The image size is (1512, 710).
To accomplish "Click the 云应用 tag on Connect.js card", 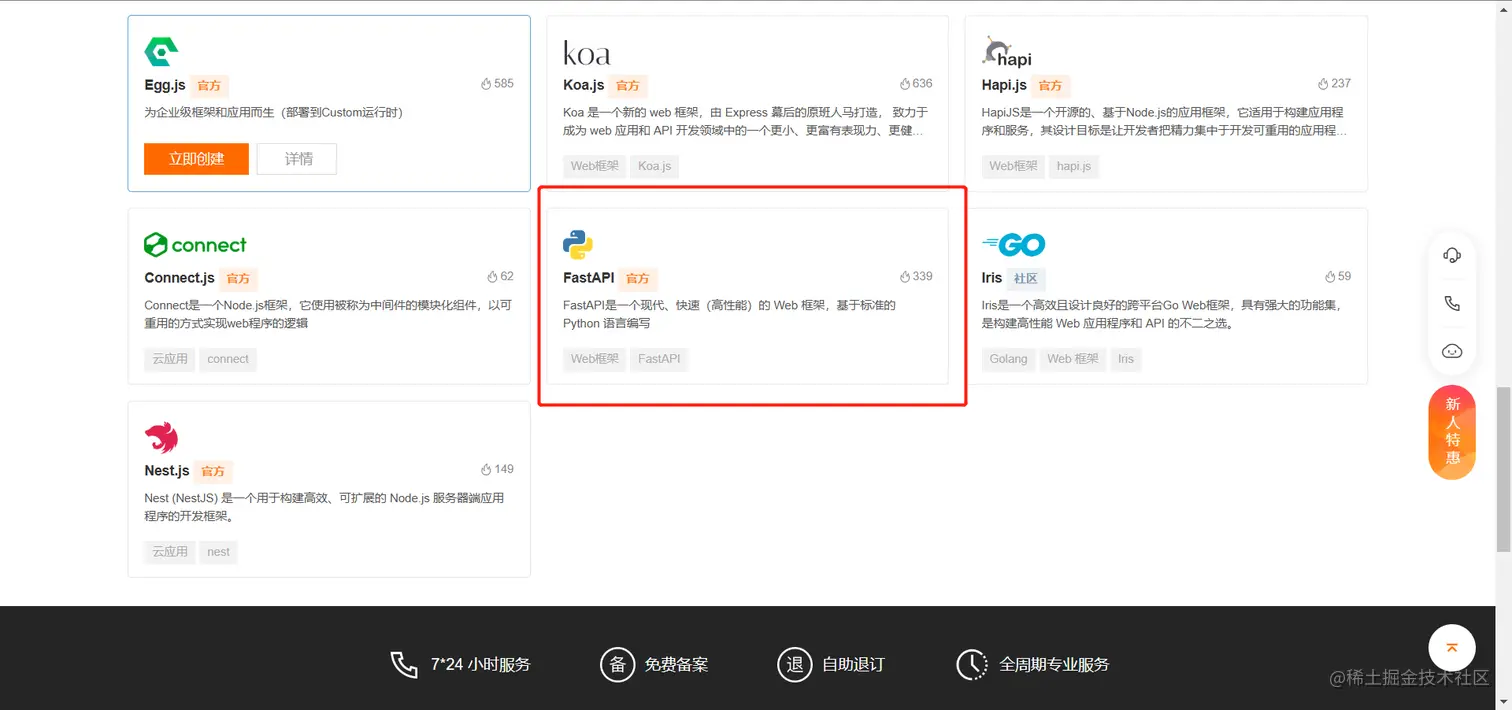I will [170, 359].
